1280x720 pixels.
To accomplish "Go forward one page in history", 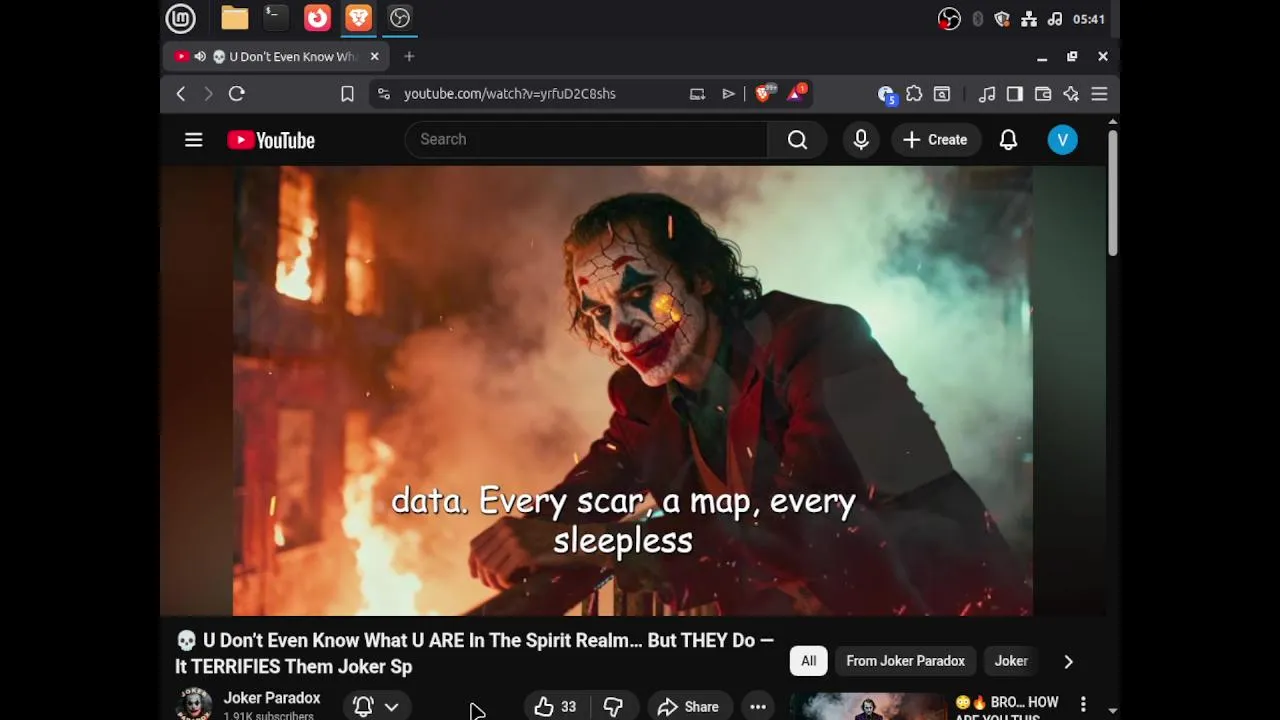I will 208,94.
